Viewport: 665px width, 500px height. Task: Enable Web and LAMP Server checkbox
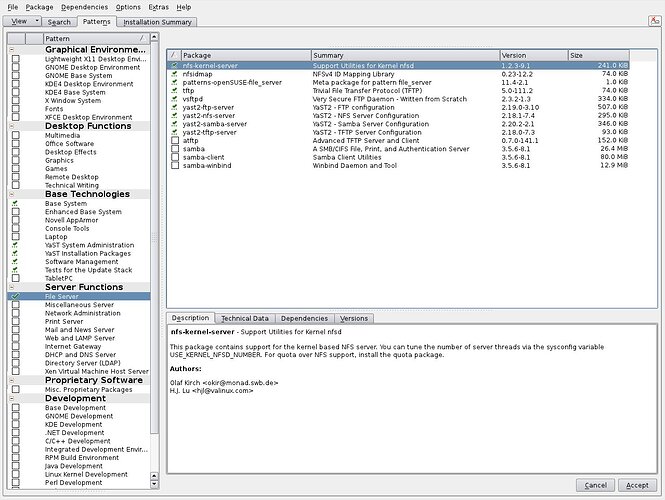click(x=16, y=338)
